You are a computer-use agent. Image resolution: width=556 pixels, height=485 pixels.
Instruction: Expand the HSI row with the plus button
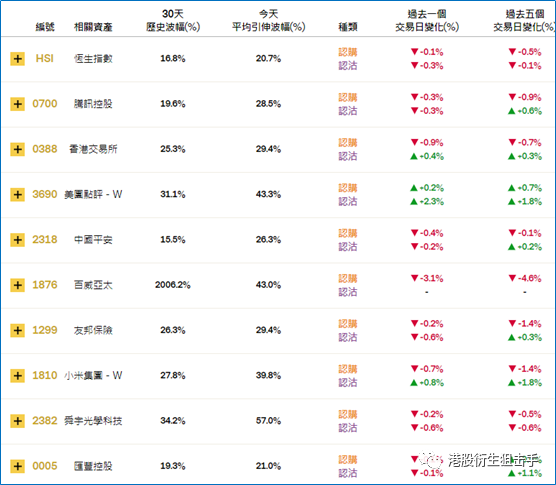point(17,59)
